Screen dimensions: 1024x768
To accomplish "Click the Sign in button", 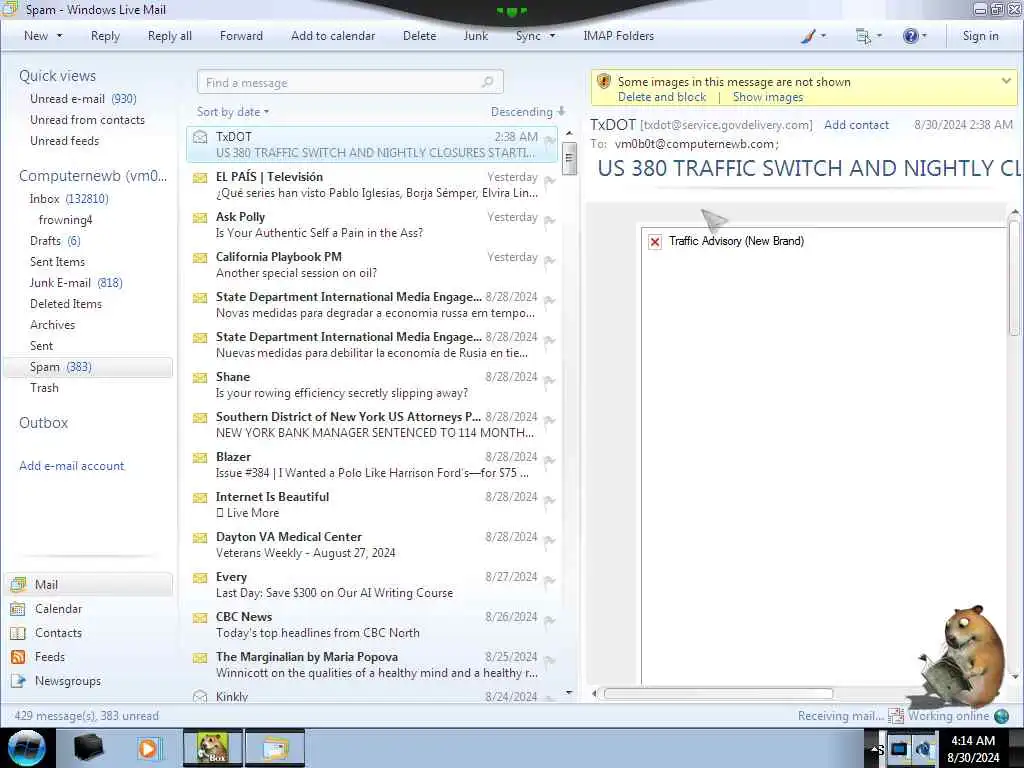I will [x=980, y=36].
